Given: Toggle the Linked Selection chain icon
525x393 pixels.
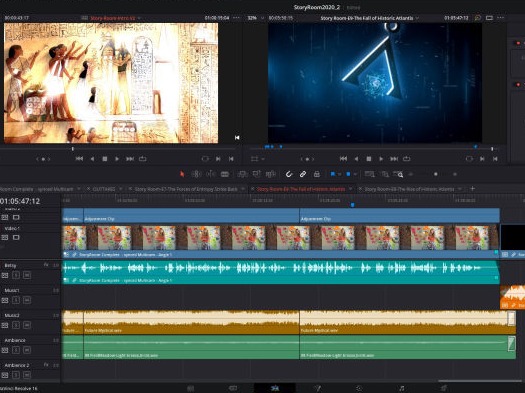Looking at the screenshot, I should tap(303, 174).
